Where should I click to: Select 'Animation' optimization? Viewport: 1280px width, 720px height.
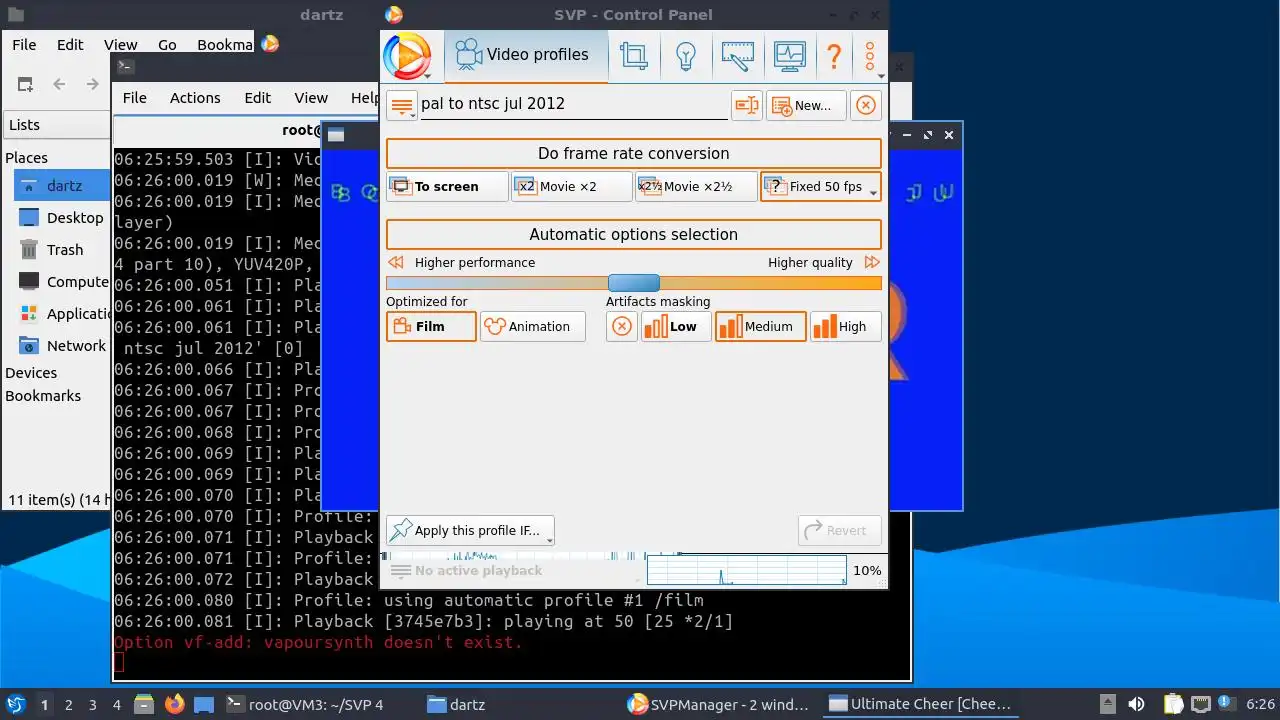[x=533, y=326]
